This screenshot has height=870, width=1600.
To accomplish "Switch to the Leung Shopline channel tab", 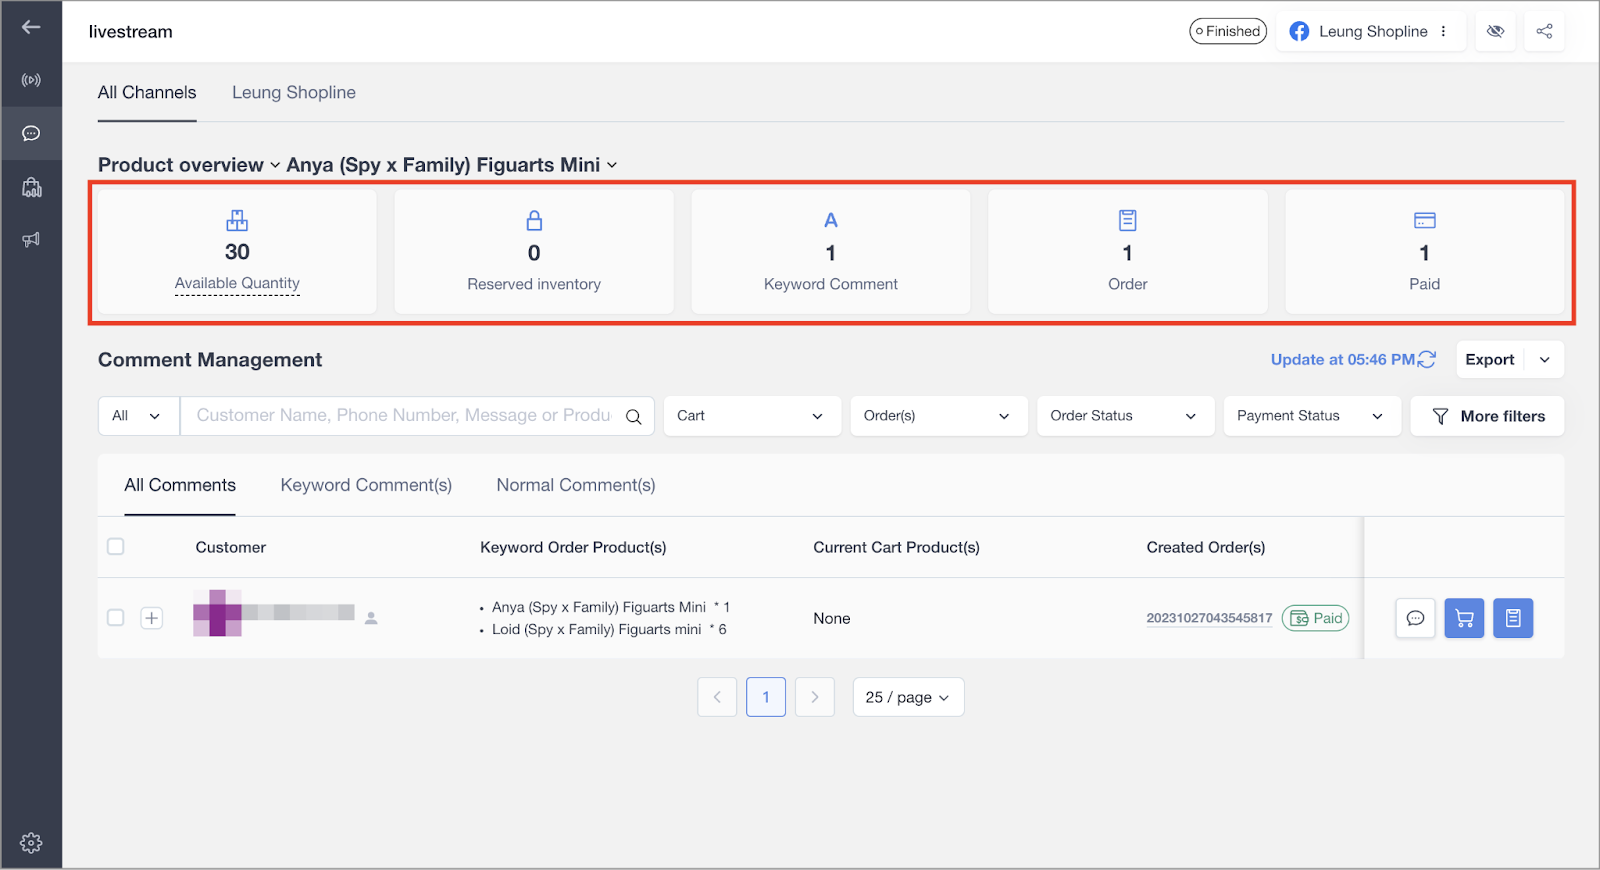I will point(294,92).
